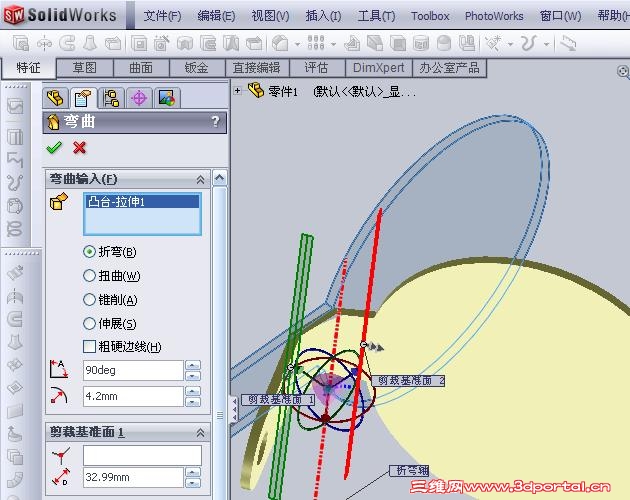Open the Curves dropdown arrow
The width and height of the screenshot is (630, 500).
point(546,44)
